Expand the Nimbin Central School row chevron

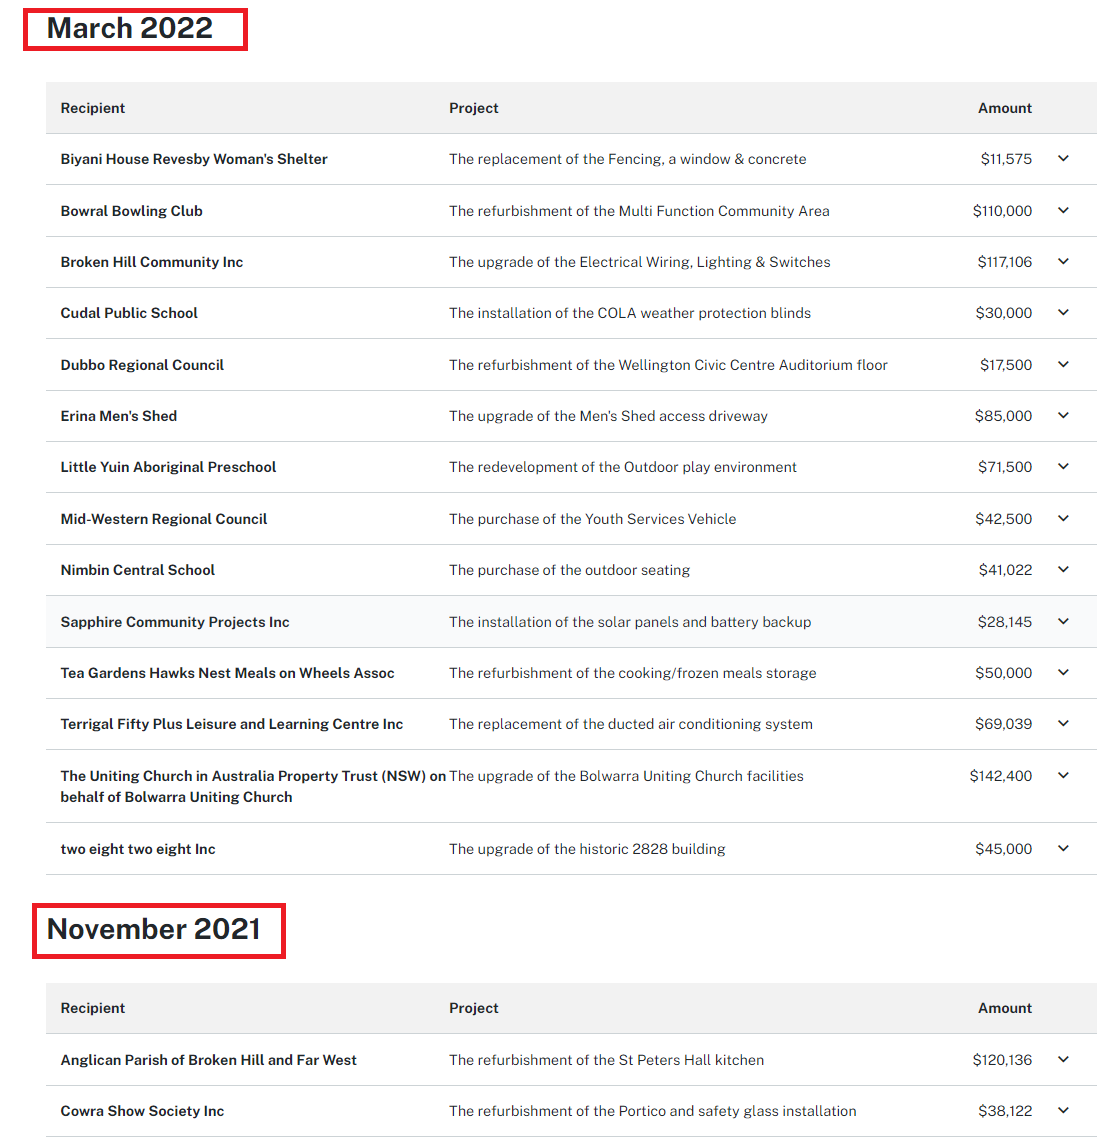coord(1063,570)
